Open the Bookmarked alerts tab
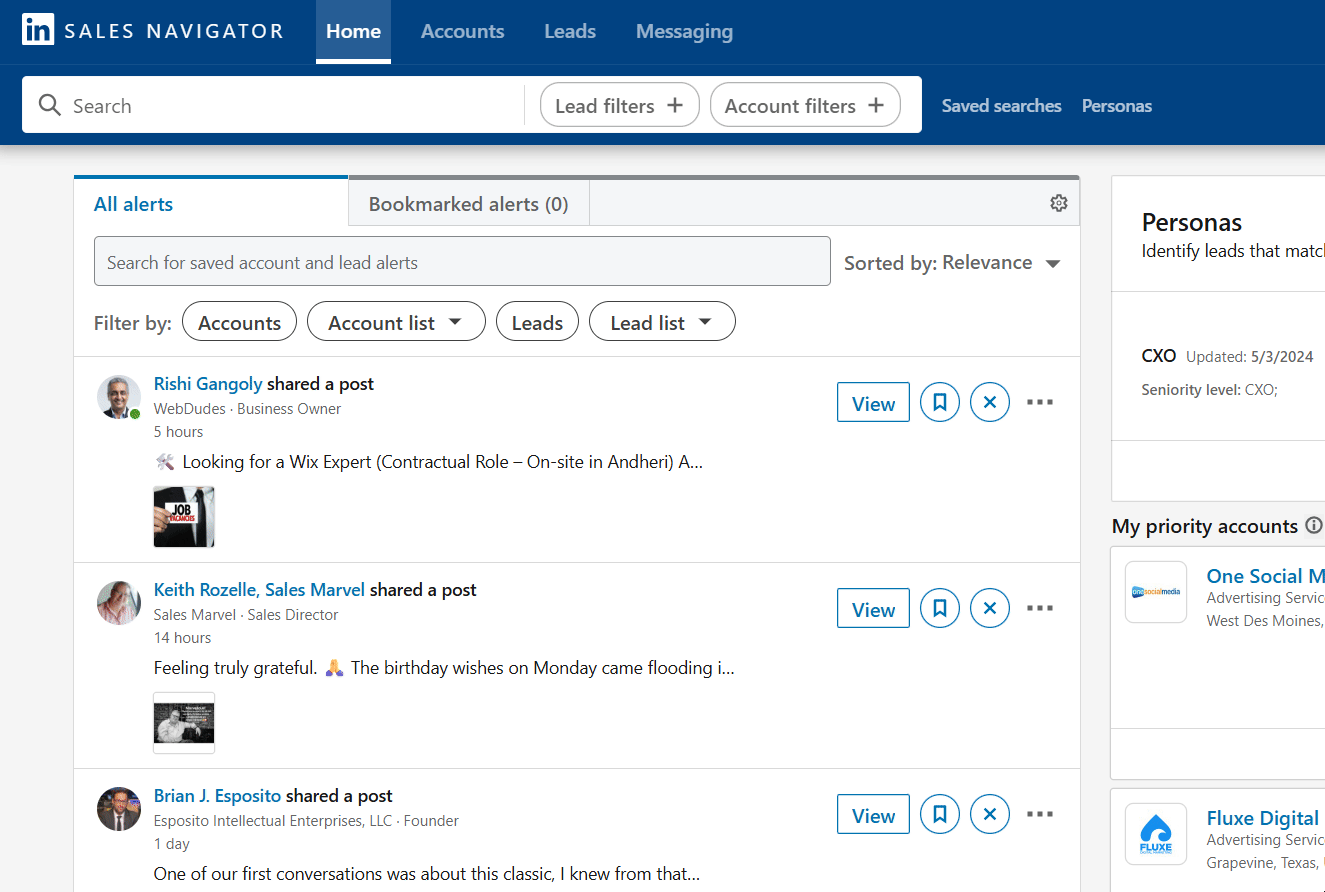1325x892 pixels. point(468,203)
